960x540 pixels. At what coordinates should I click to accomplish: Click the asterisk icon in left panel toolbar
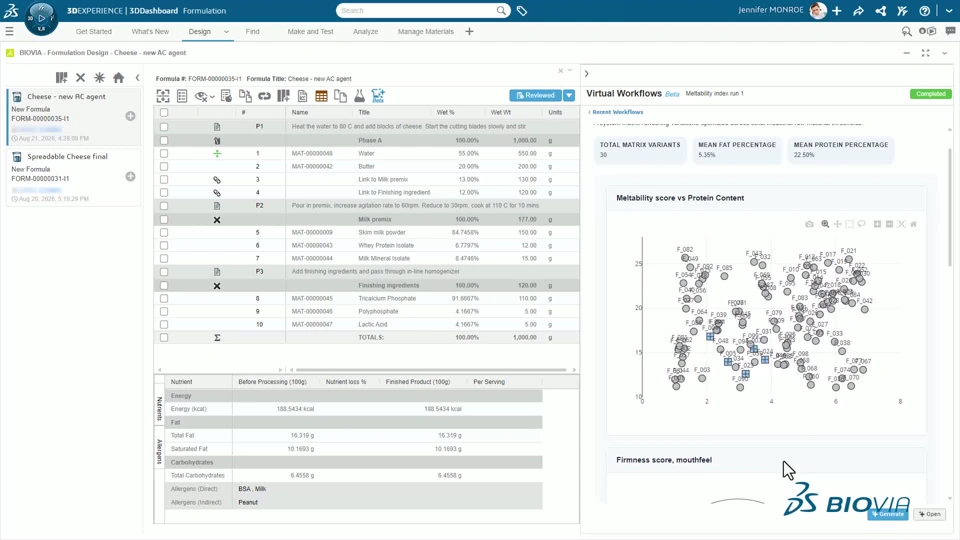(99, 78)
